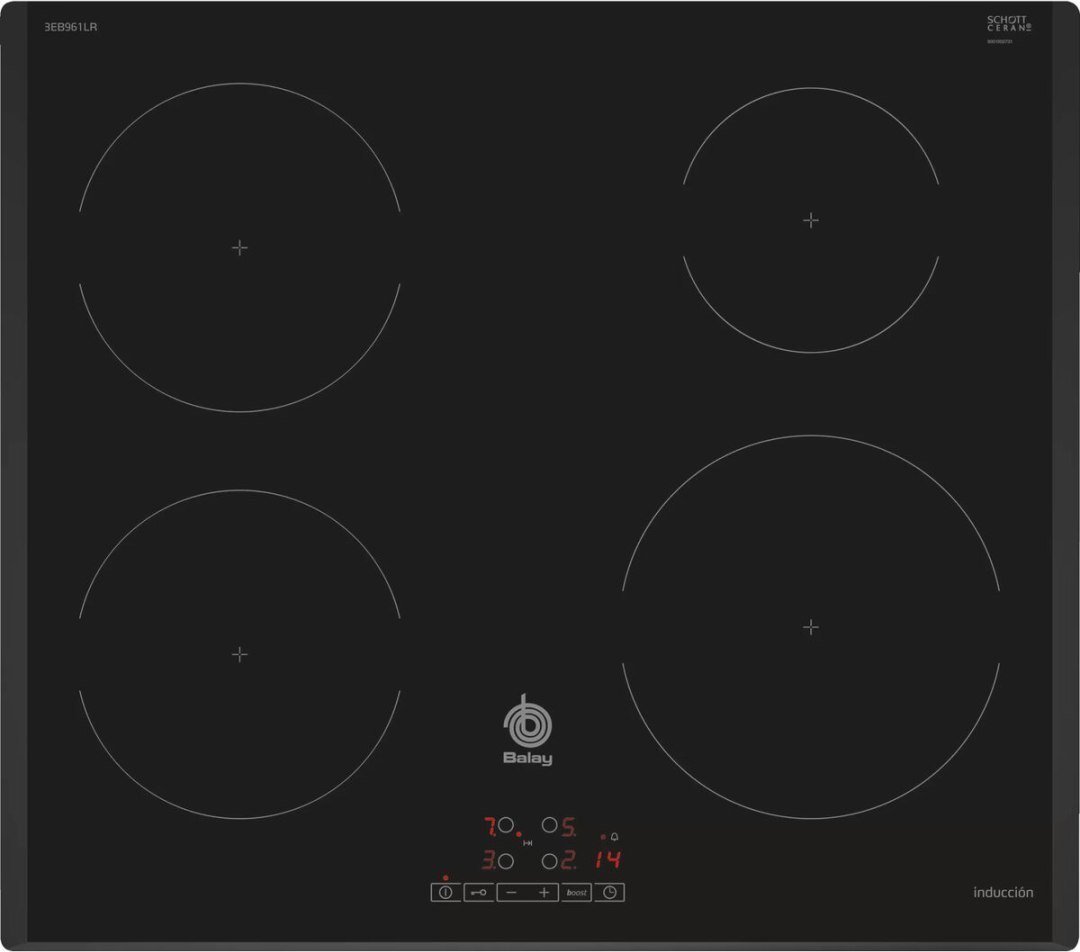Click the 3EB961LR model number label
1080x952 pixels.
pos(71,27)
